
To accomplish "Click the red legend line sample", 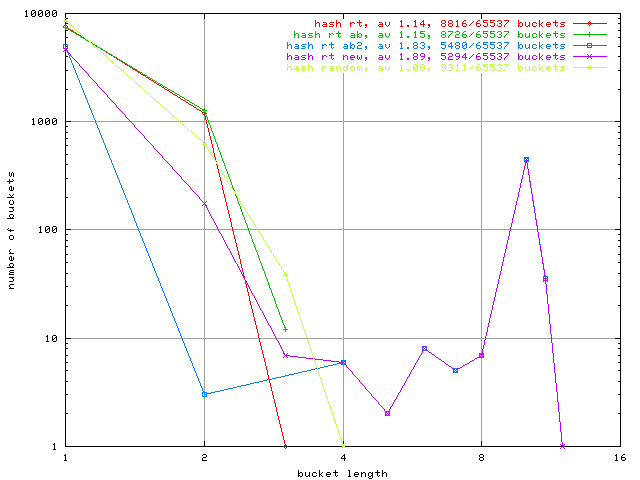I will (589, 24).
